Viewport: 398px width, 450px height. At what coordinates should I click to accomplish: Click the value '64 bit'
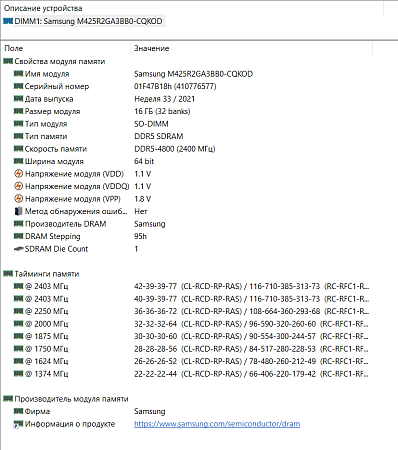tap(144, 161)
